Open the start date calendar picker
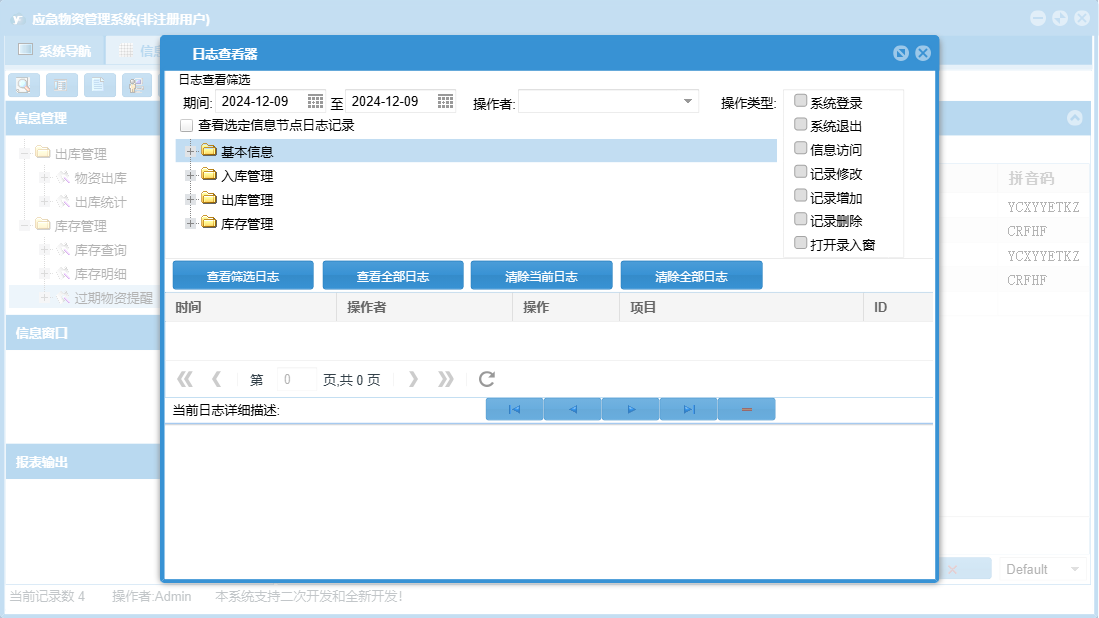1099x618 pixels. click(x=315, y=101)
